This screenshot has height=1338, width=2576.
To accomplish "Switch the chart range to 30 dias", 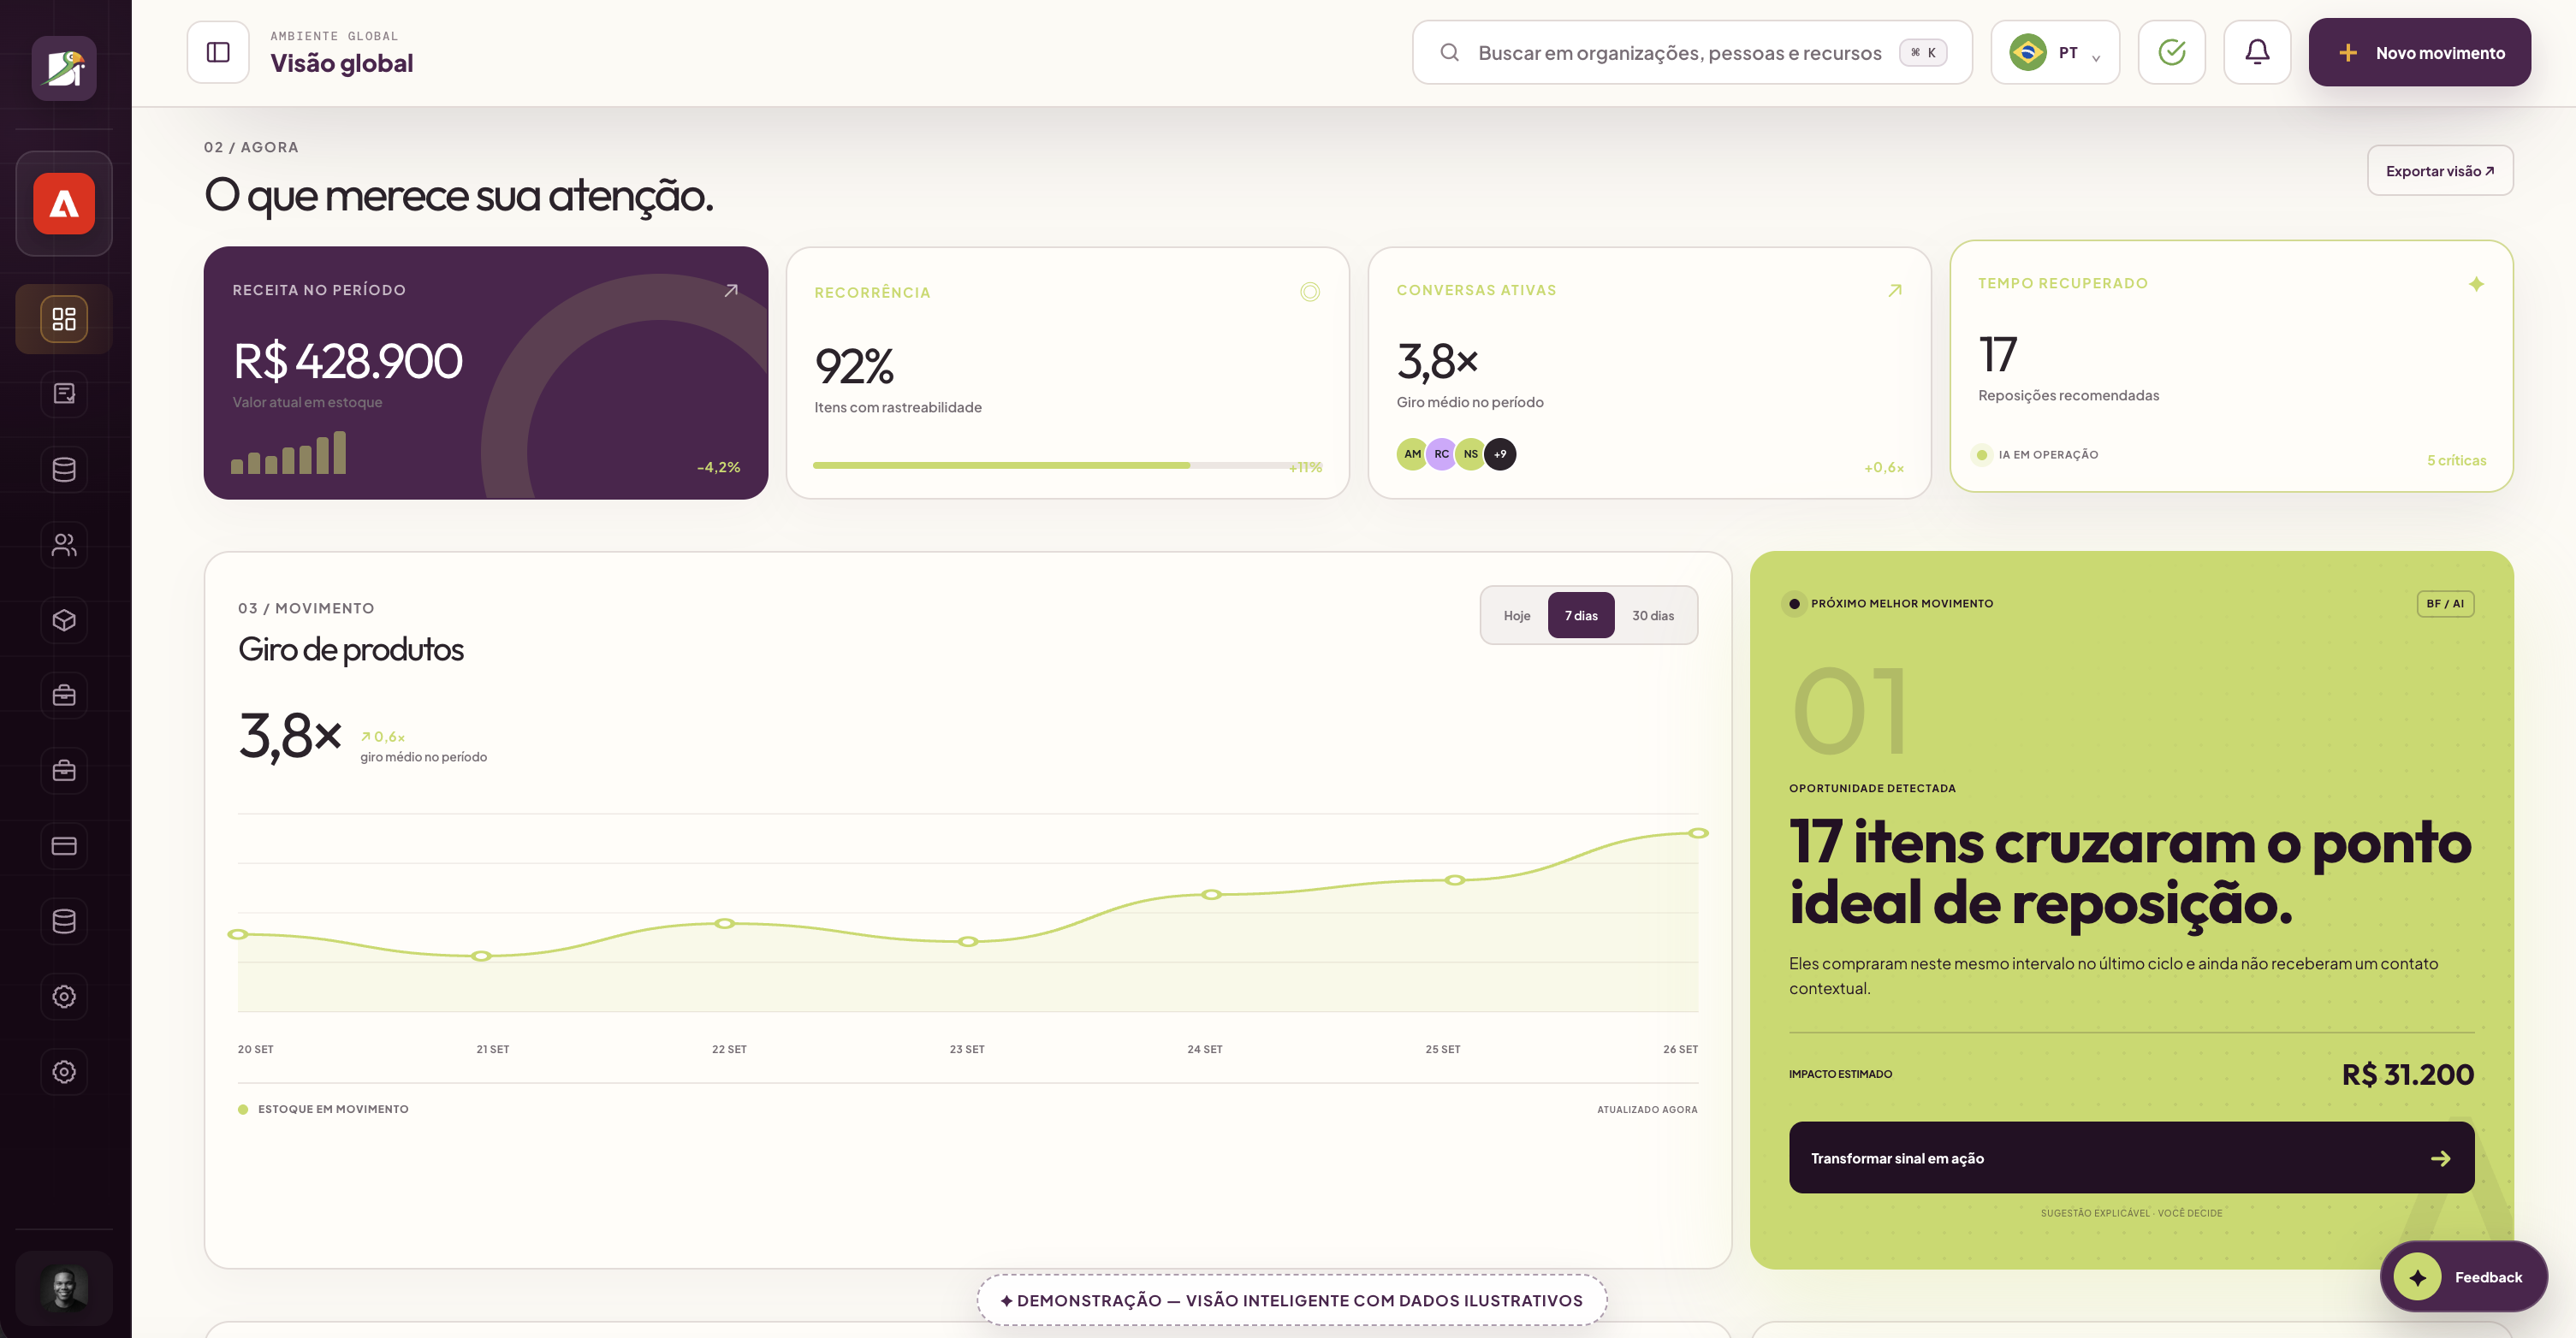I will [1653, 615].
